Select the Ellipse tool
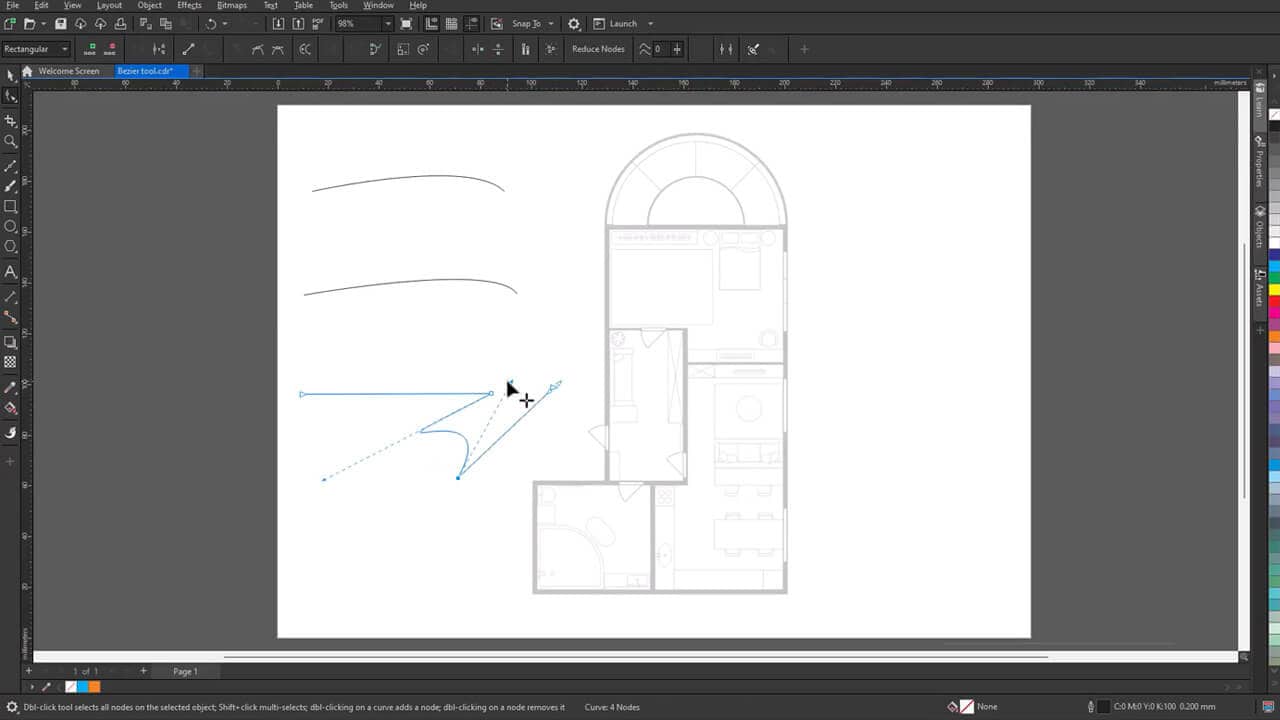1280x720 pixels. pyautogui.click(x=10, y=226)
